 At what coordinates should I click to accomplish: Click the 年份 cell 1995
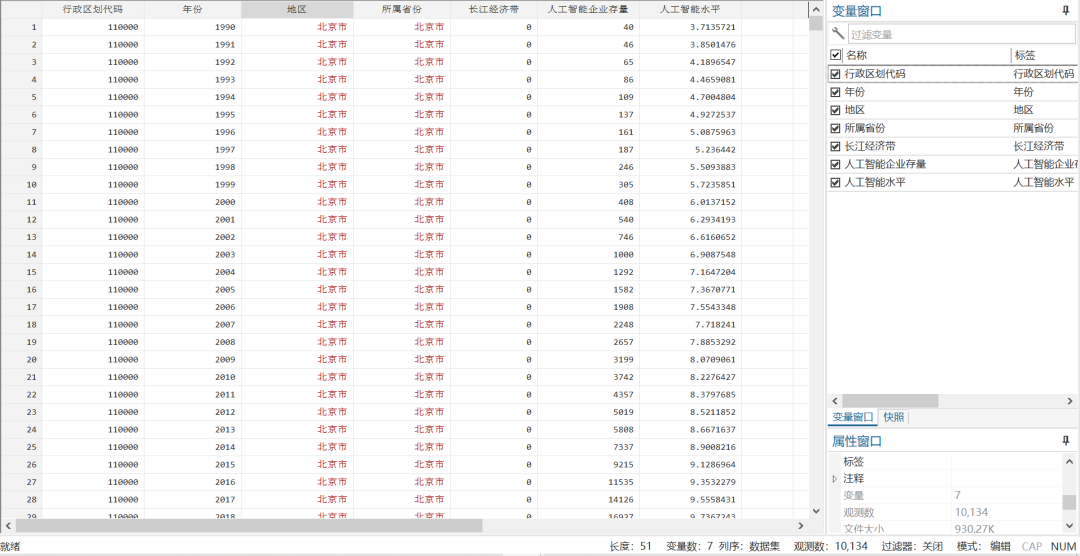[x=193, y=114]
